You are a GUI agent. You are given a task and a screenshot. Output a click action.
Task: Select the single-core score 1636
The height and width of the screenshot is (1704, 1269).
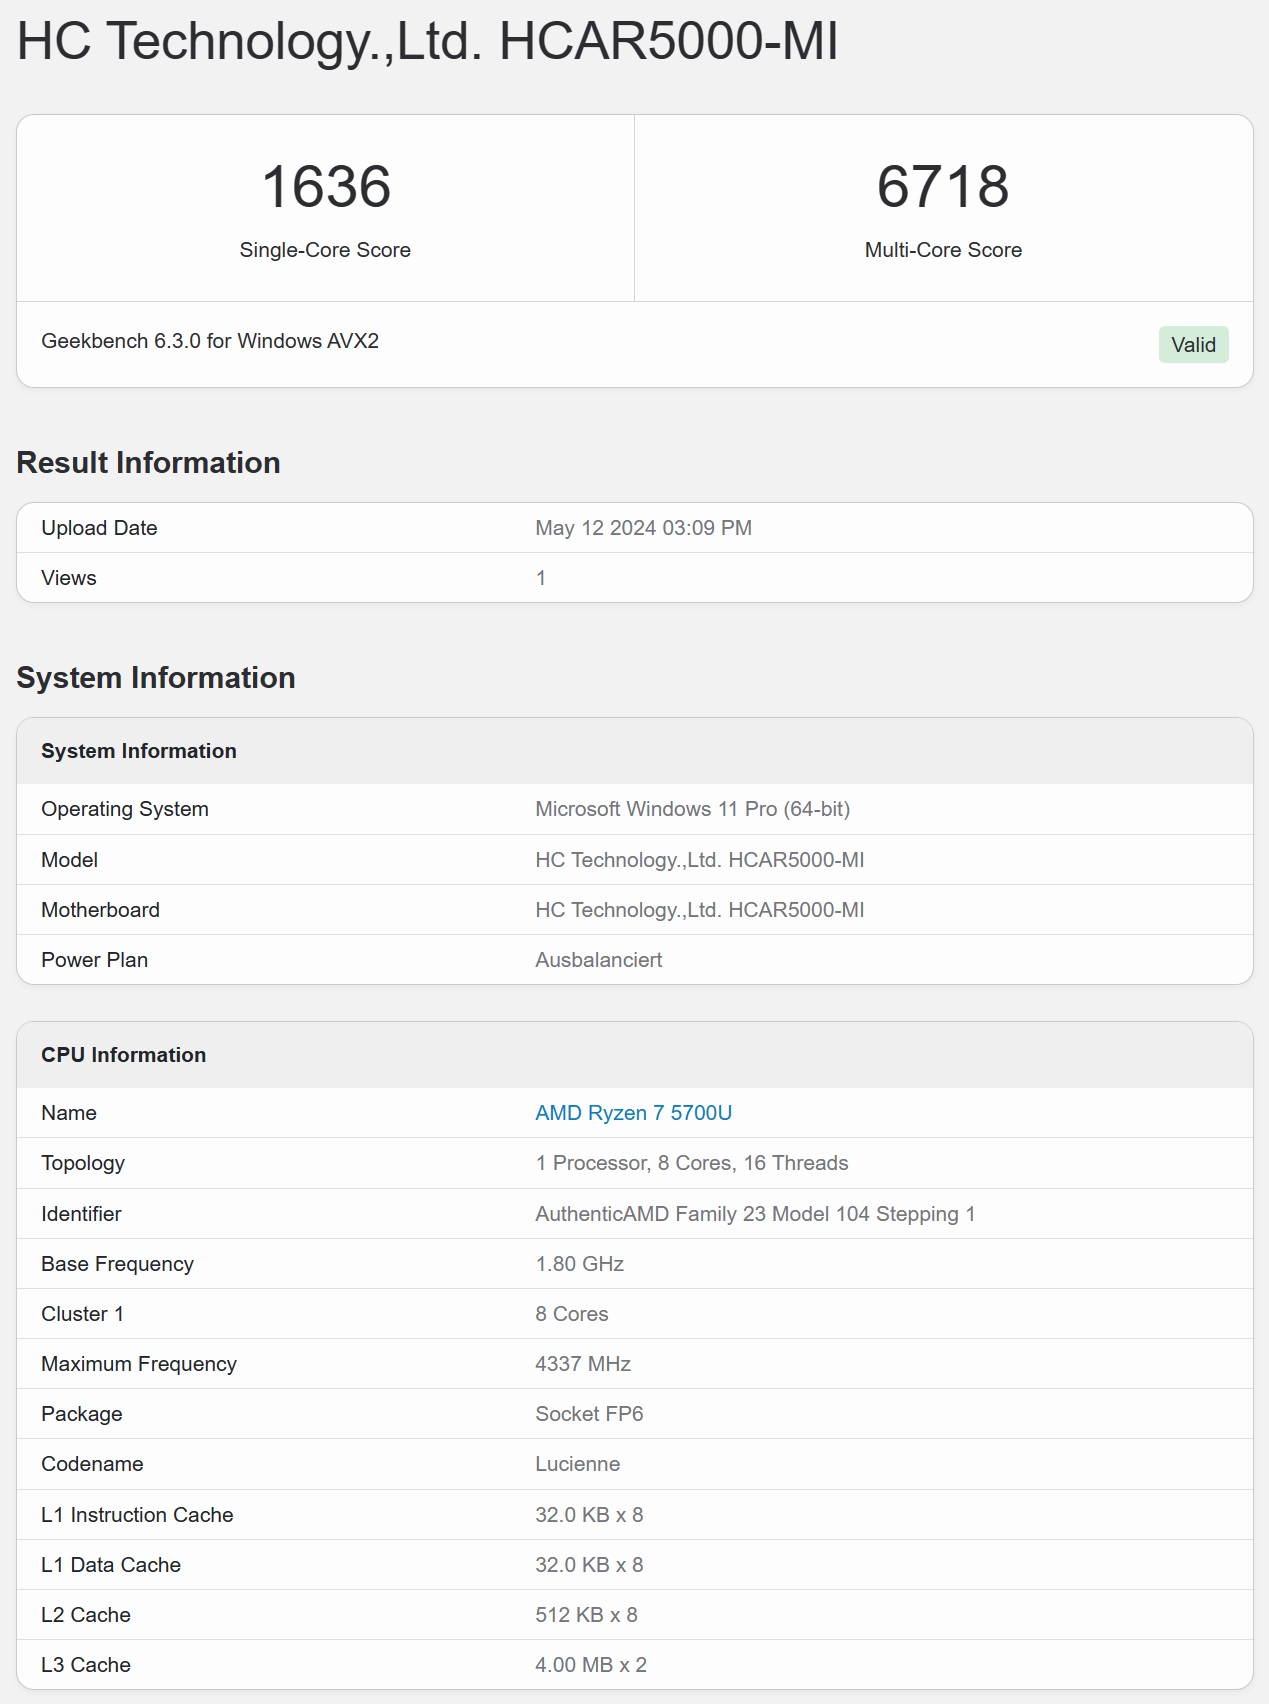(326, 187)
